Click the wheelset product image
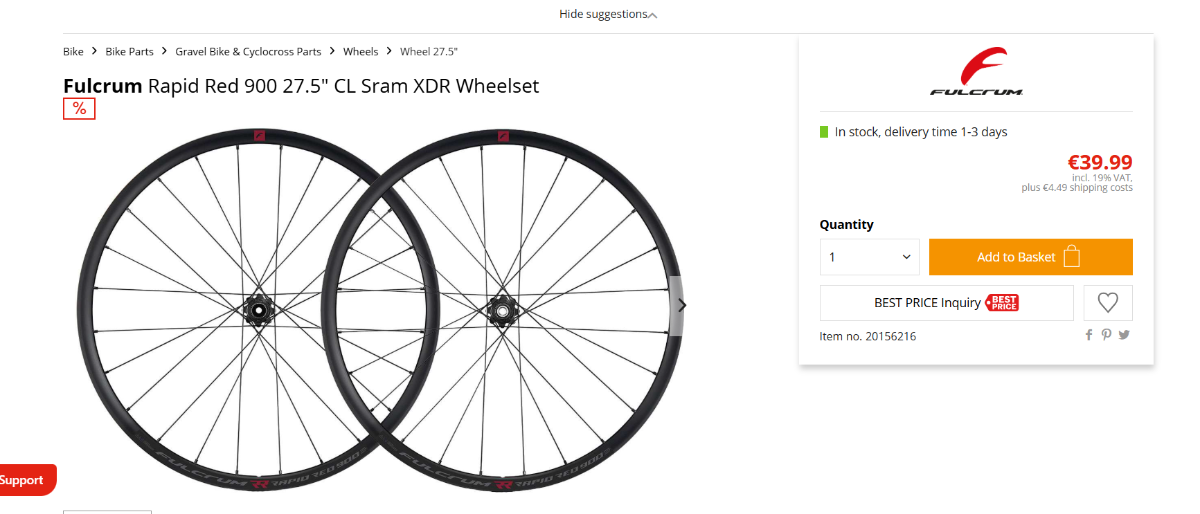The height and width of the screenshot is (514, 1200). pyautogui.click(x=380, y=308)
